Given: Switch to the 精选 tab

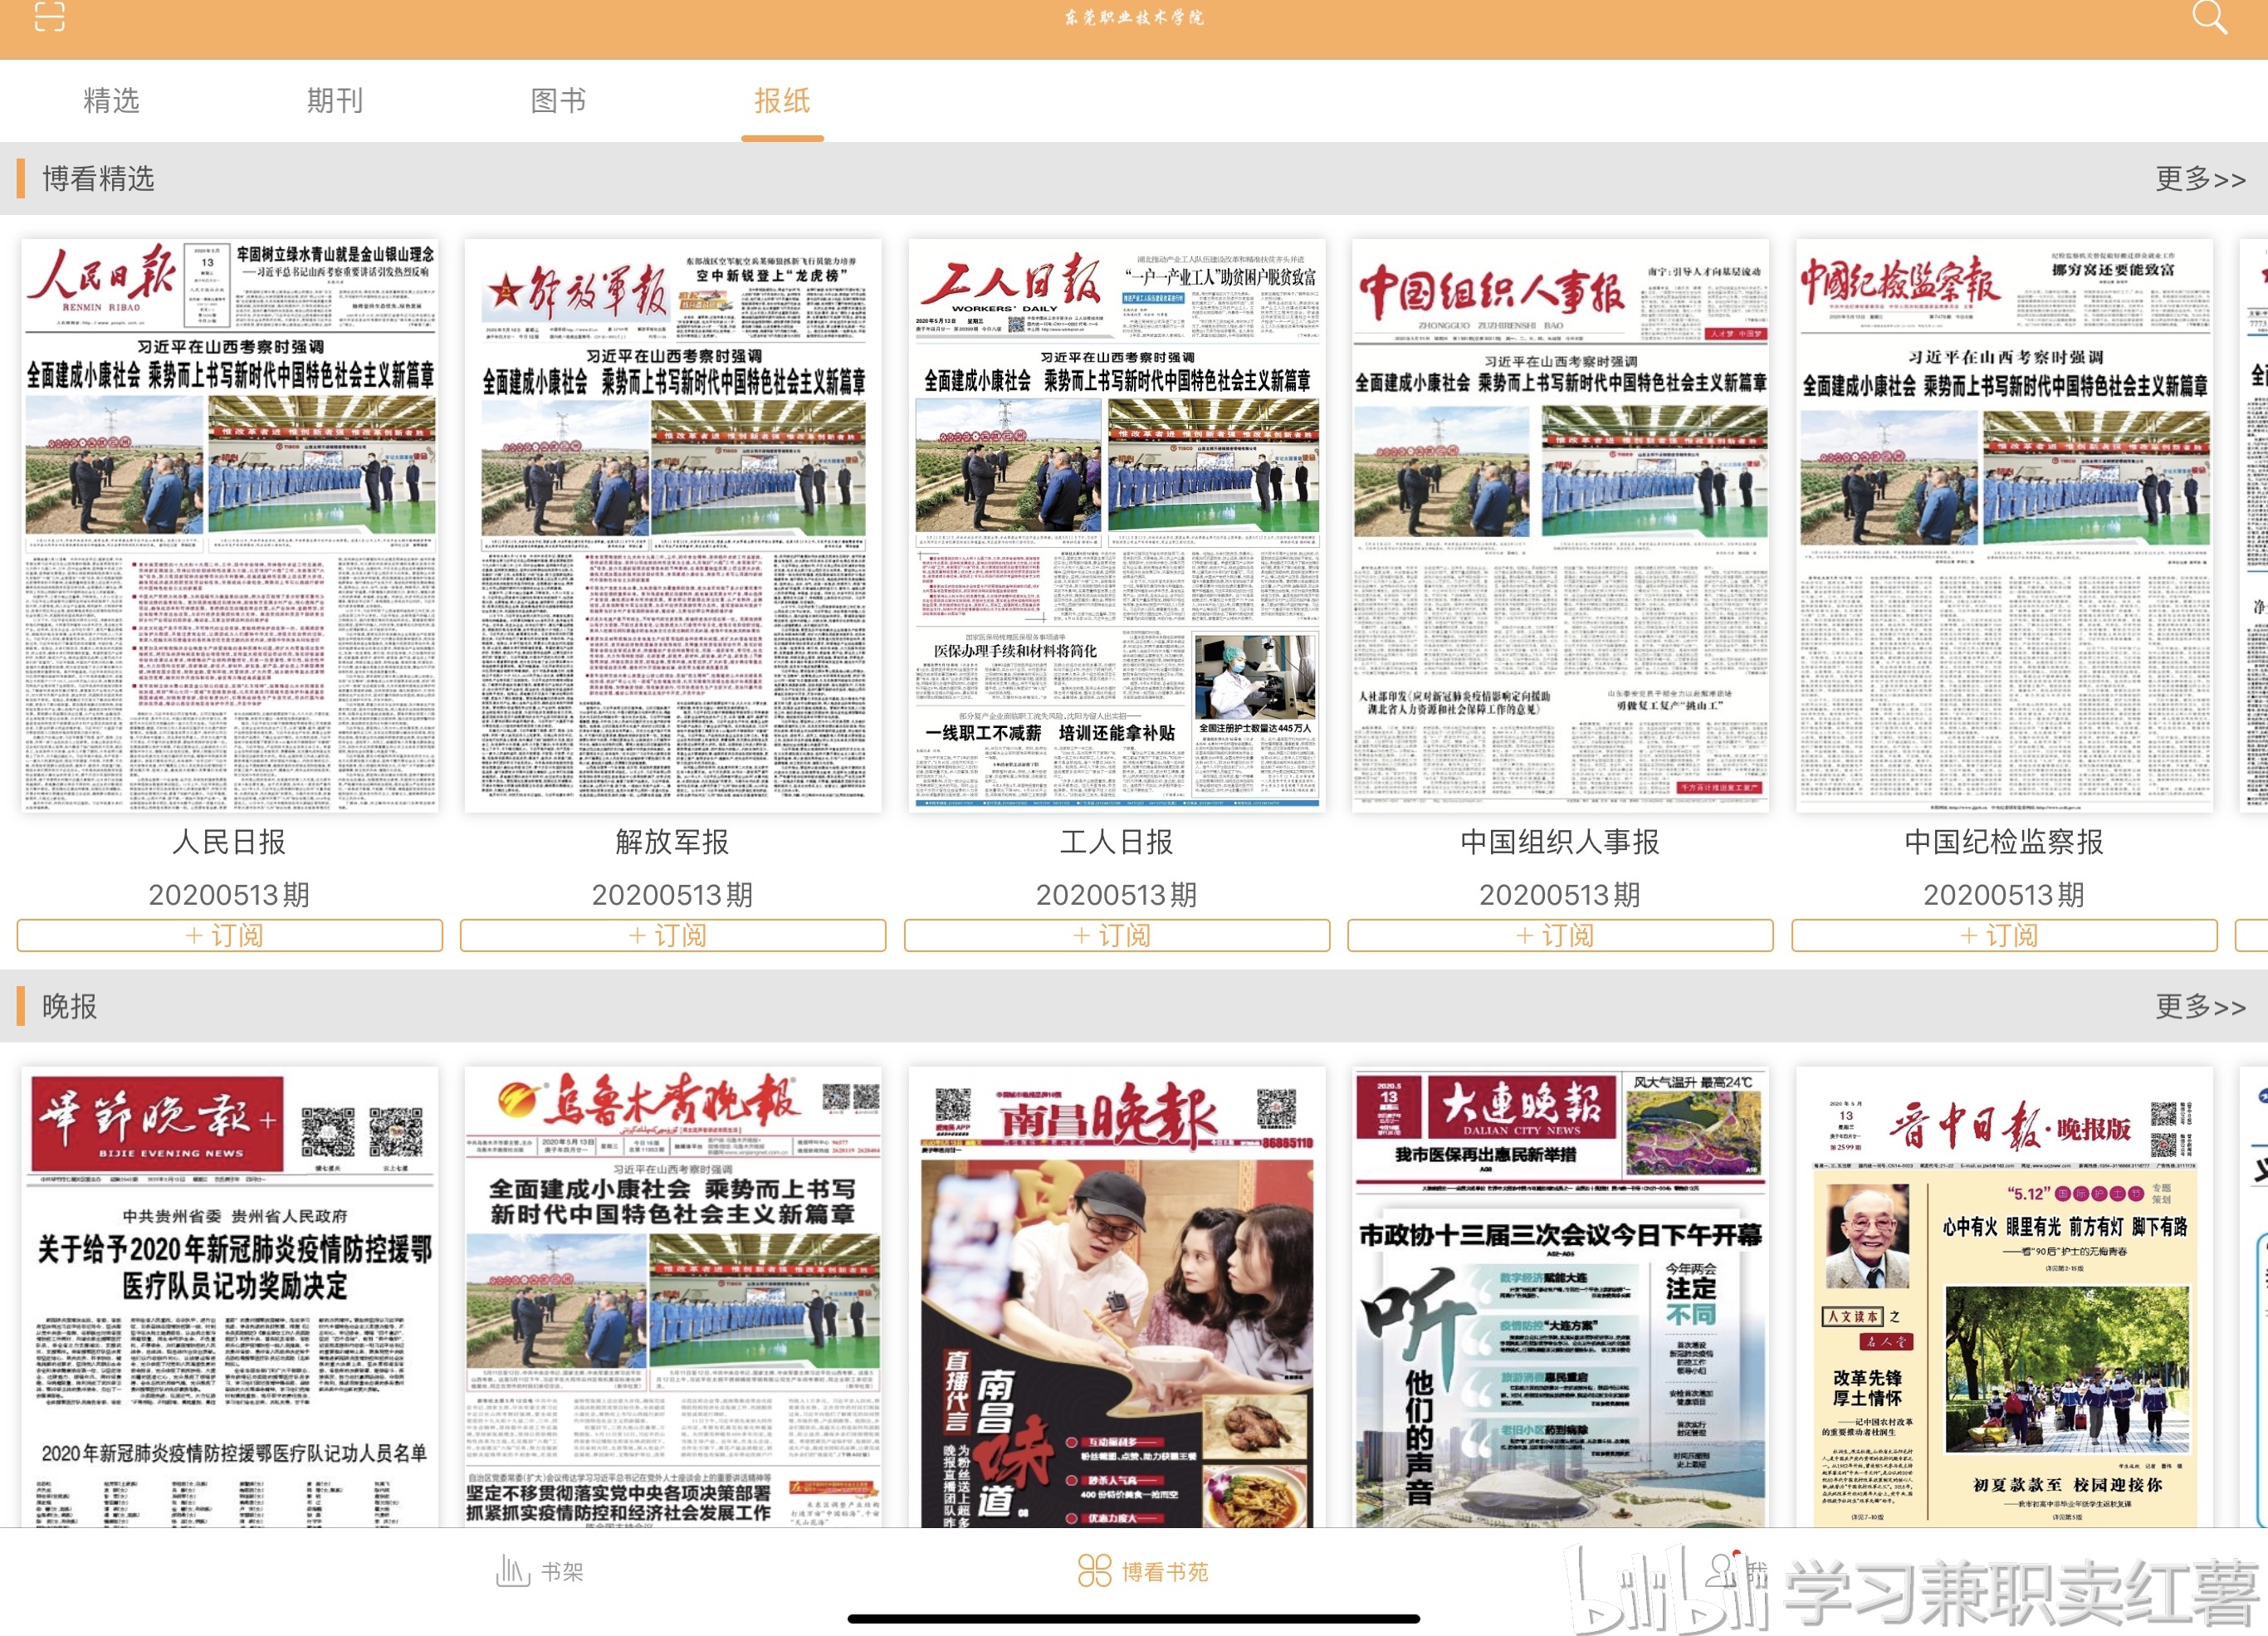Looking at the screenshot, I should tap(111, 101).
